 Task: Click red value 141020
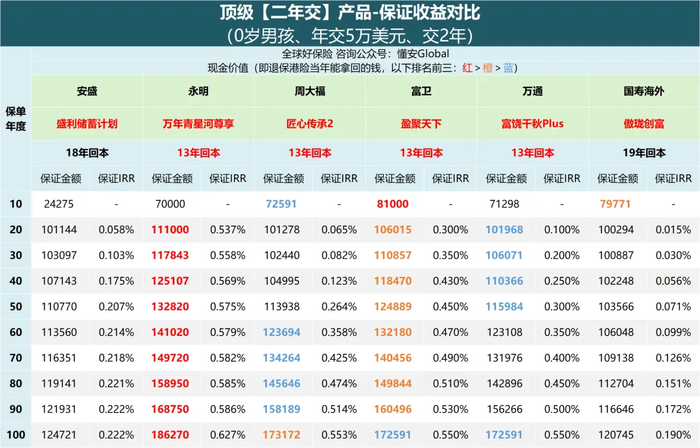pos(170,332)
